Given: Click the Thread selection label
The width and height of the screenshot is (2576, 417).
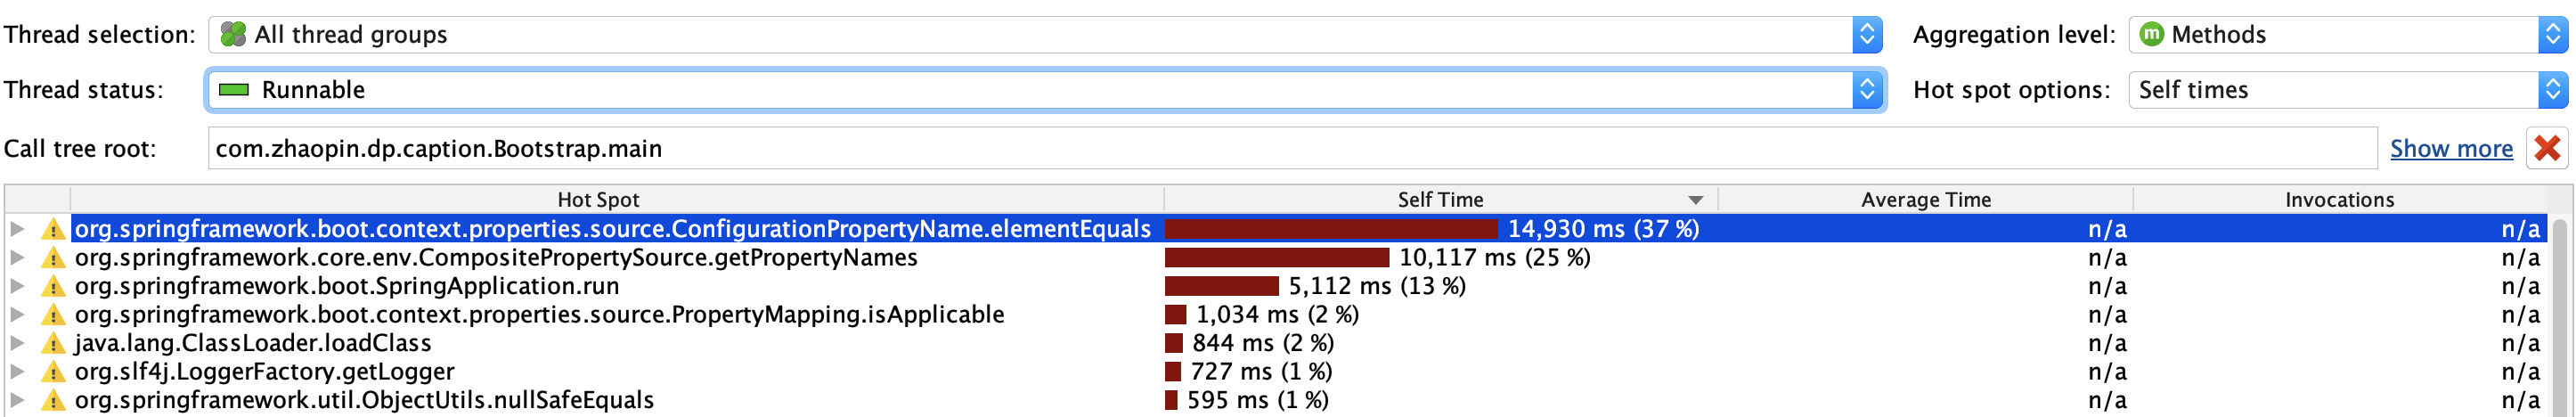Looking at the screenshot, I should (99, 34).
